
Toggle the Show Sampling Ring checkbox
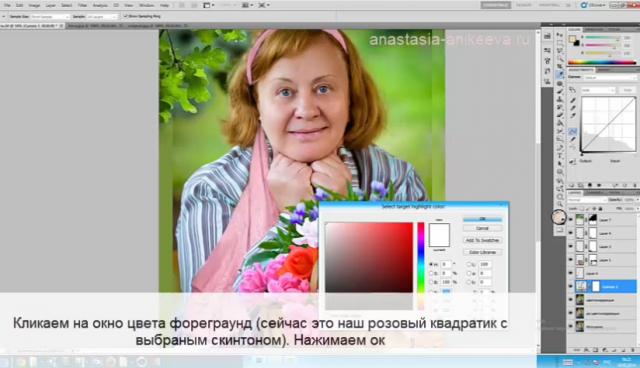pos(126,16)
